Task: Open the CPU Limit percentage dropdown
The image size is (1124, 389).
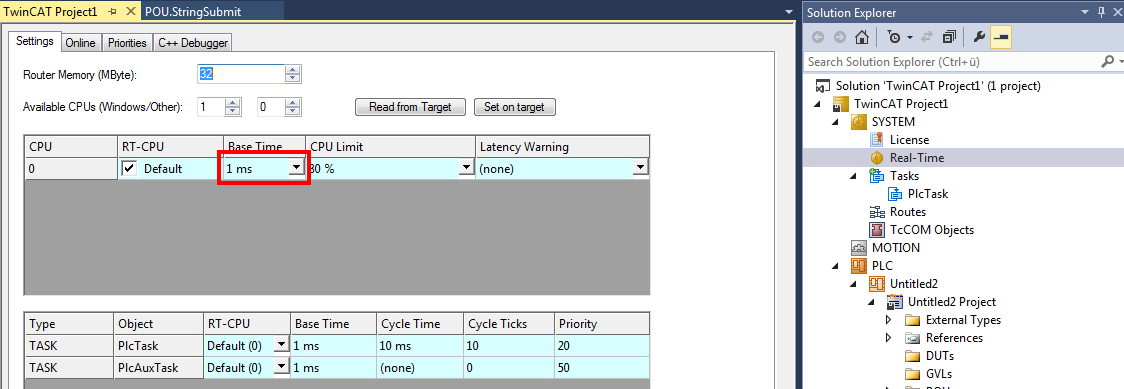Action: [466, 168]
